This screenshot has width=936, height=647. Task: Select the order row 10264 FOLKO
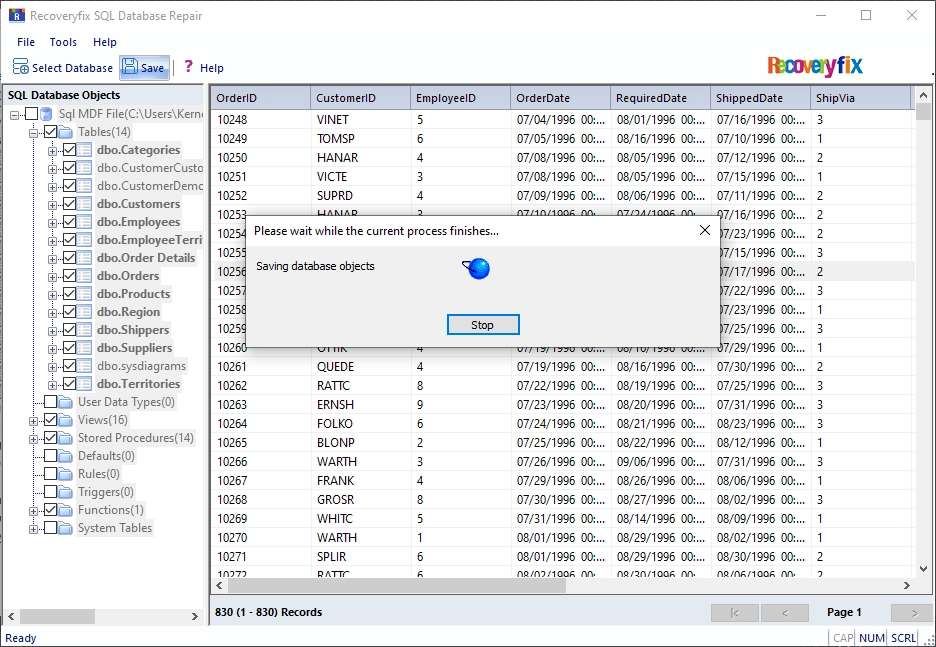(x=561, y=424)
